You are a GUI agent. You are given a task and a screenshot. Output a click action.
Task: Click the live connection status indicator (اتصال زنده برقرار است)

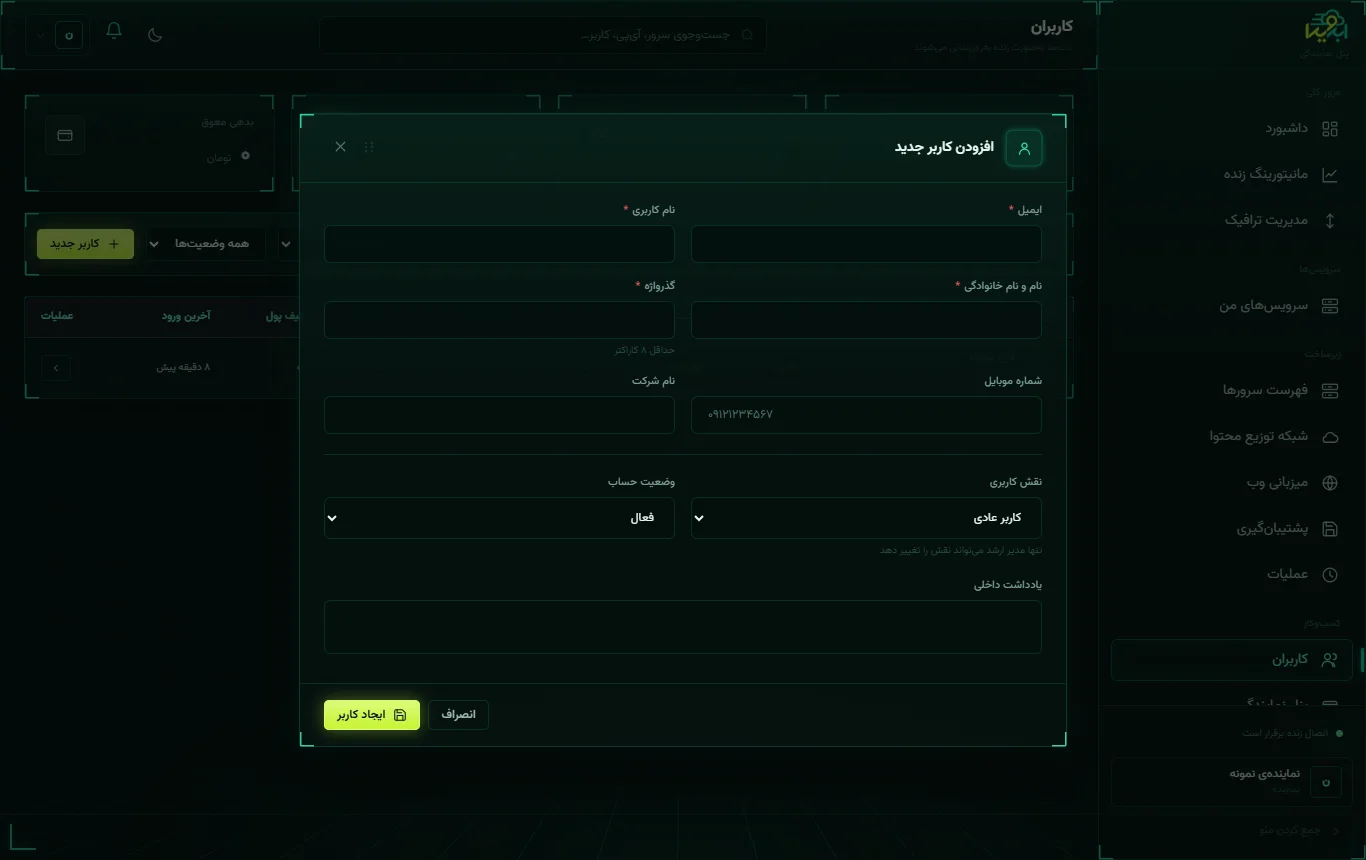tap(1293, 733)
